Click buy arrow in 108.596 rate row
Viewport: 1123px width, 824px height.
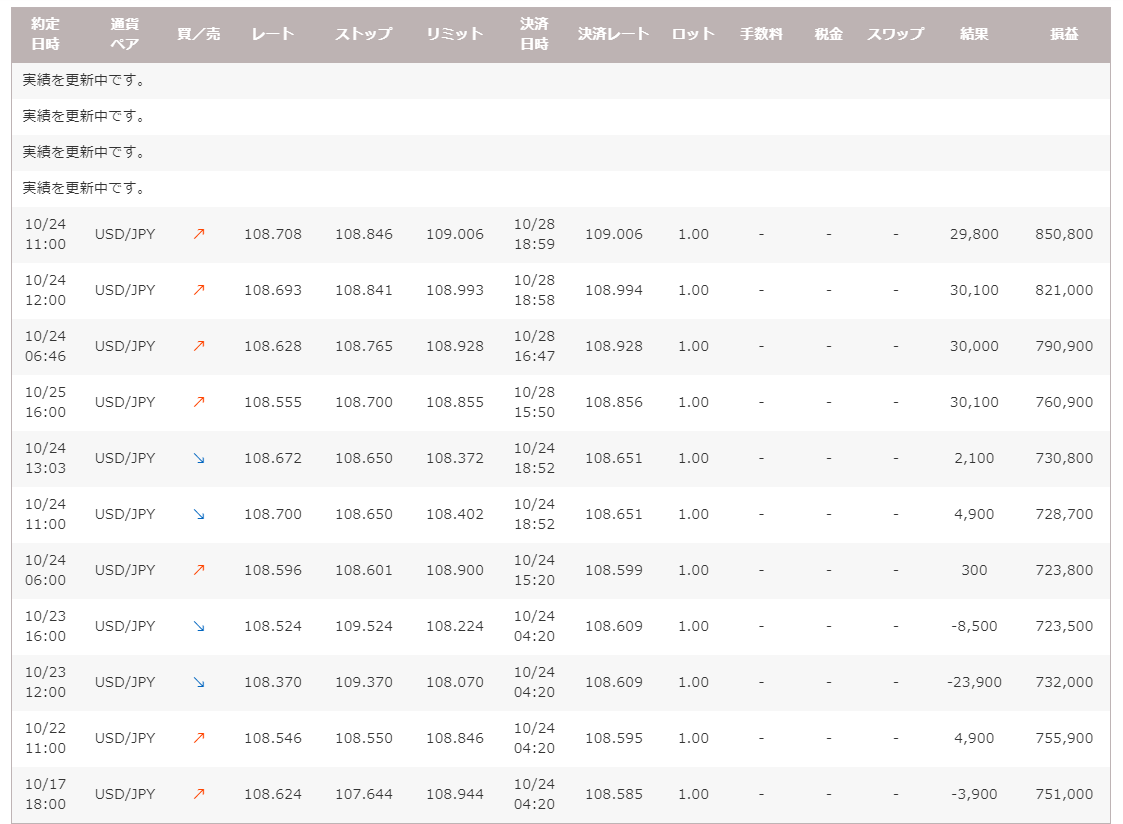click(199, 570)
